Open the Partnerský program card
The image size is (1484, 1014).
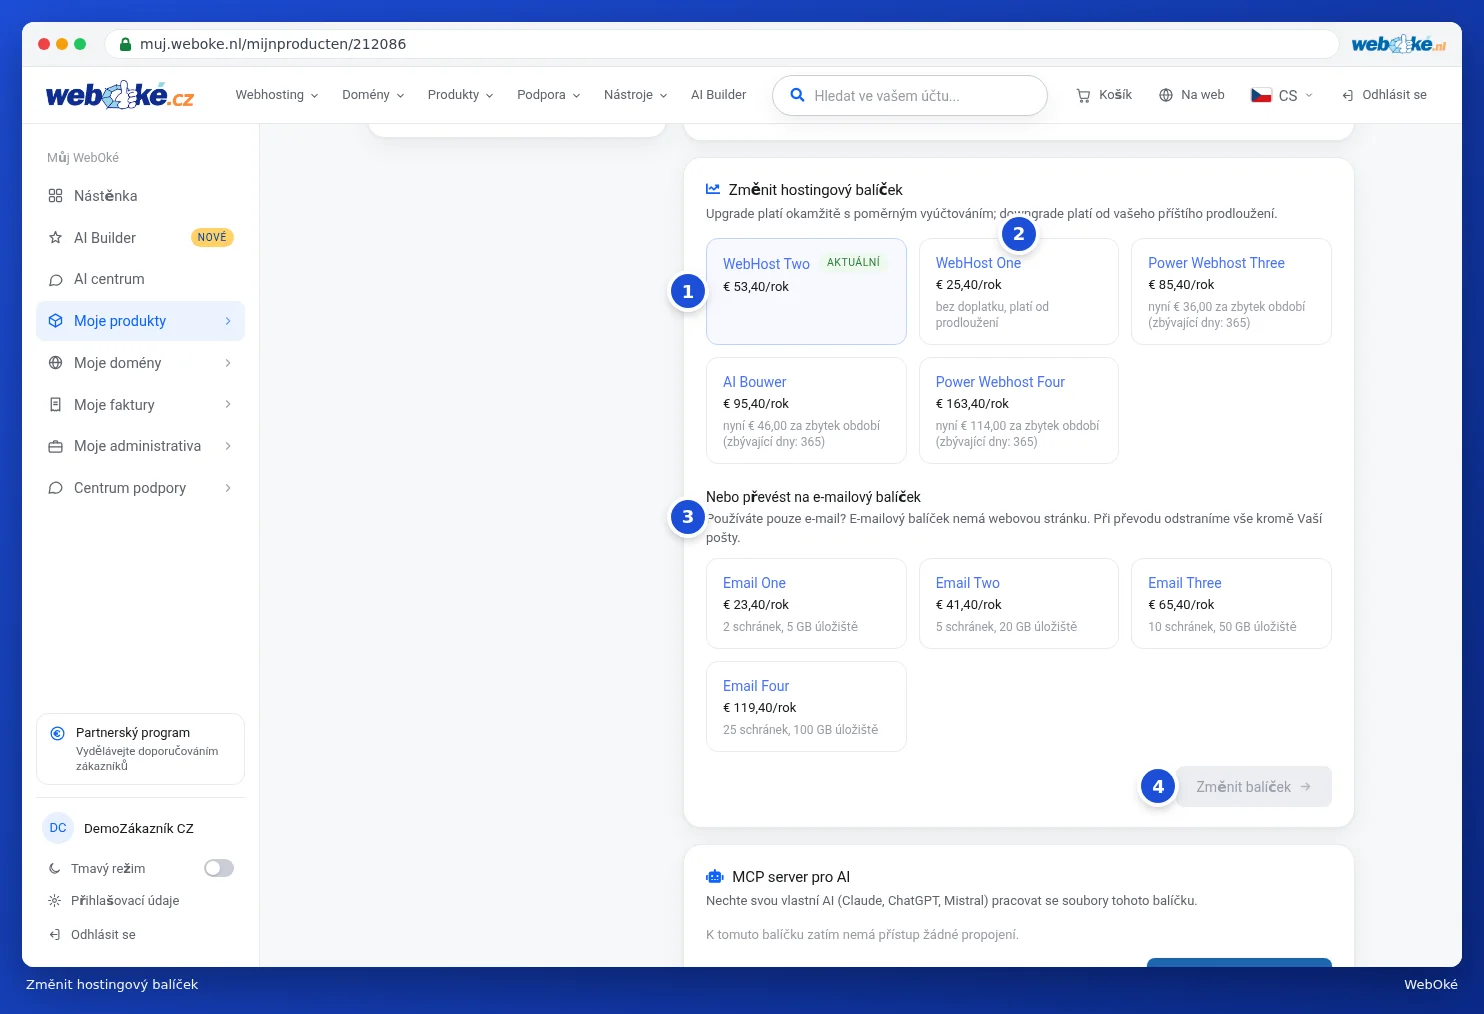[x=140, y=749]
